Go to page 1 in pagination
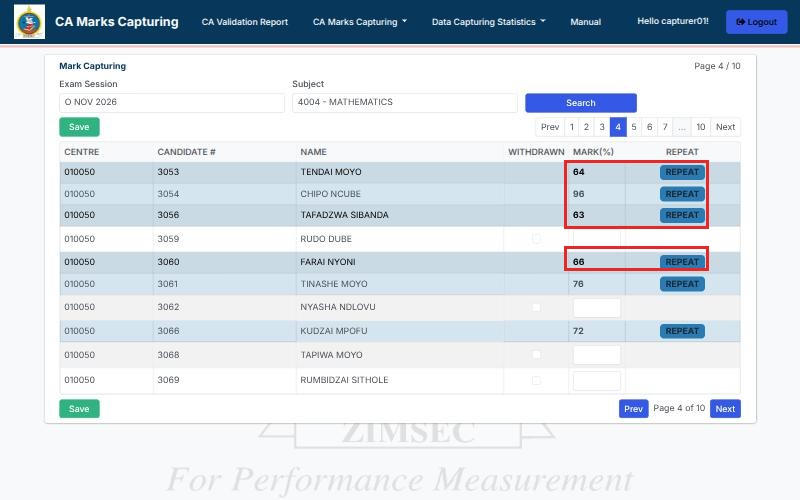 (572, 127)
